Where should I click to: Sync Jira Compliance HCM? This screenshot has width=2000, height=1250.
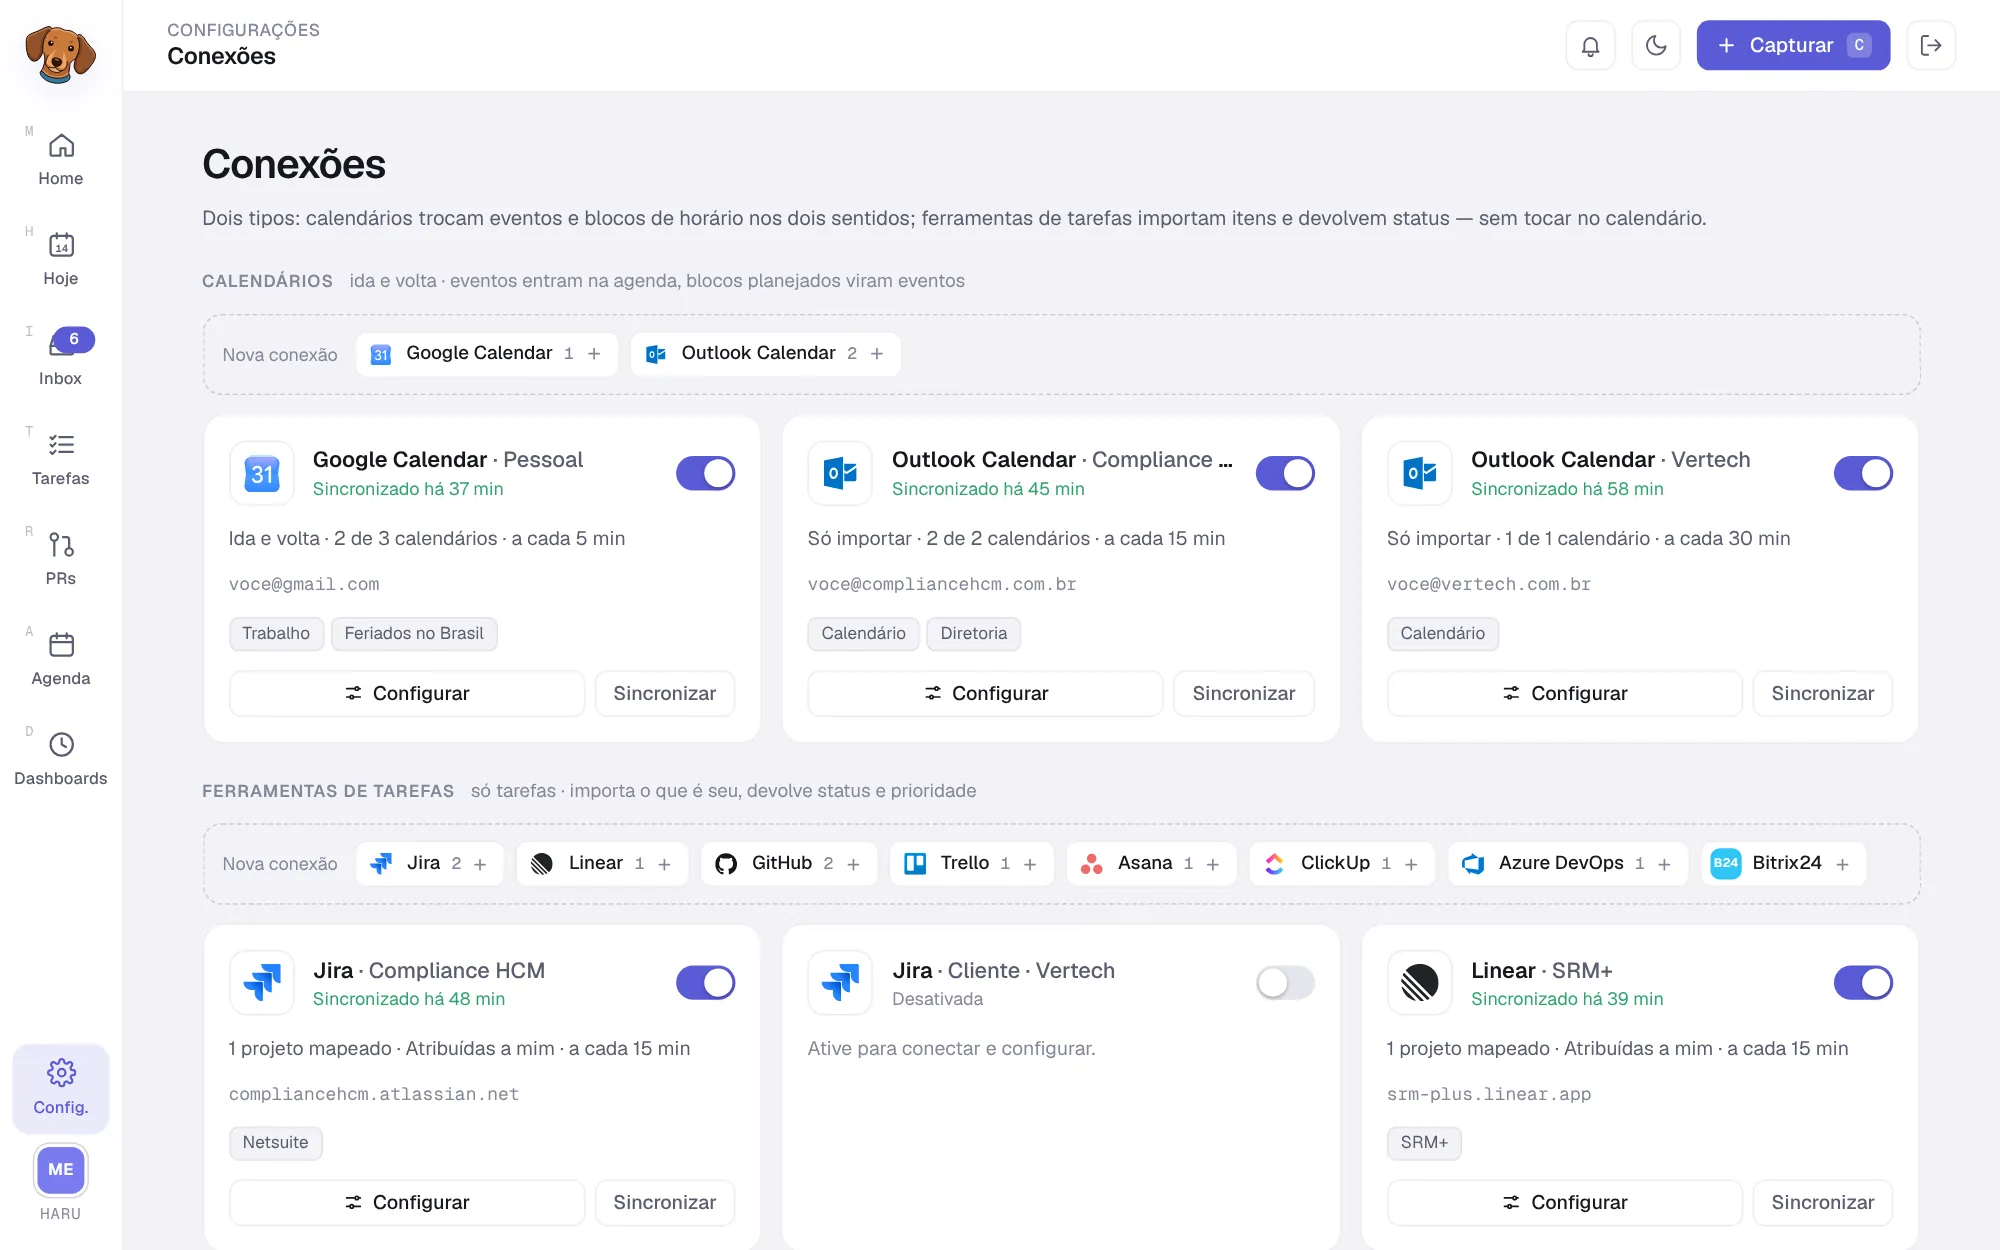click(x=665, y=1203)
